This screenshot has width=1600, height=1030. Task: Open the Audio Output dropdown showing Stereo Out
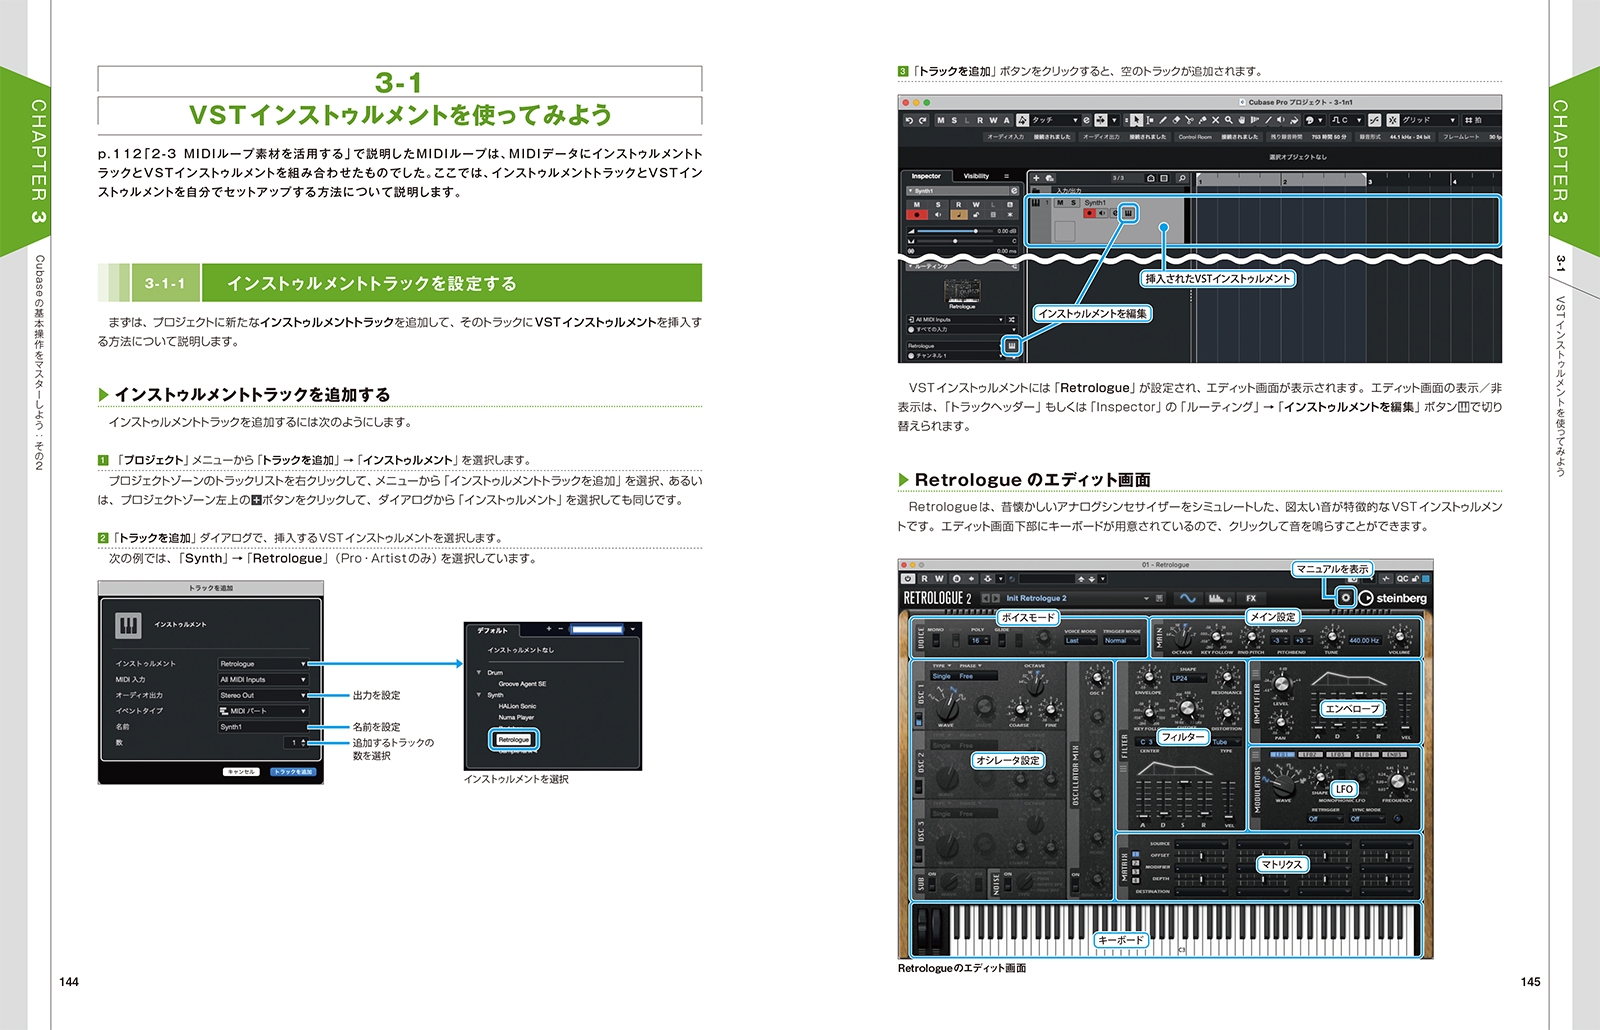[263, 695]
